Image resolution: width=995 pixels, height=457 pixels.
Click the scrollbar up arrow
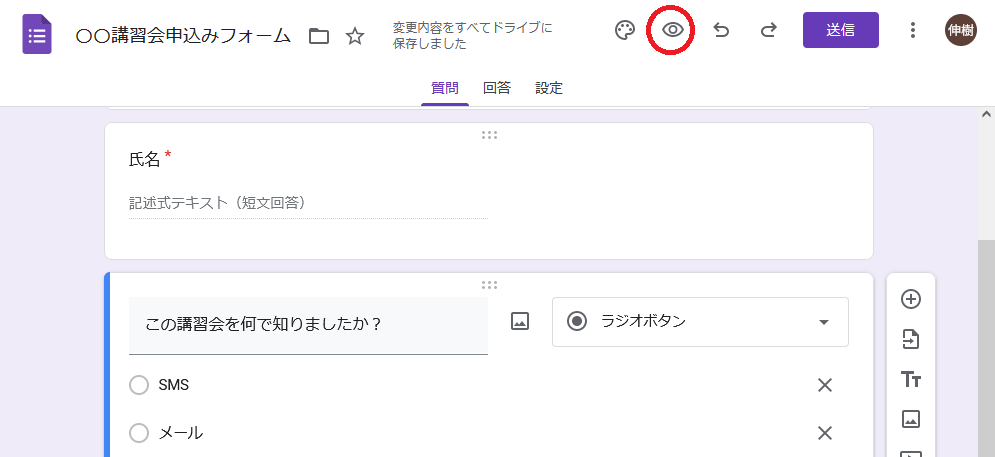pos(986,114)
